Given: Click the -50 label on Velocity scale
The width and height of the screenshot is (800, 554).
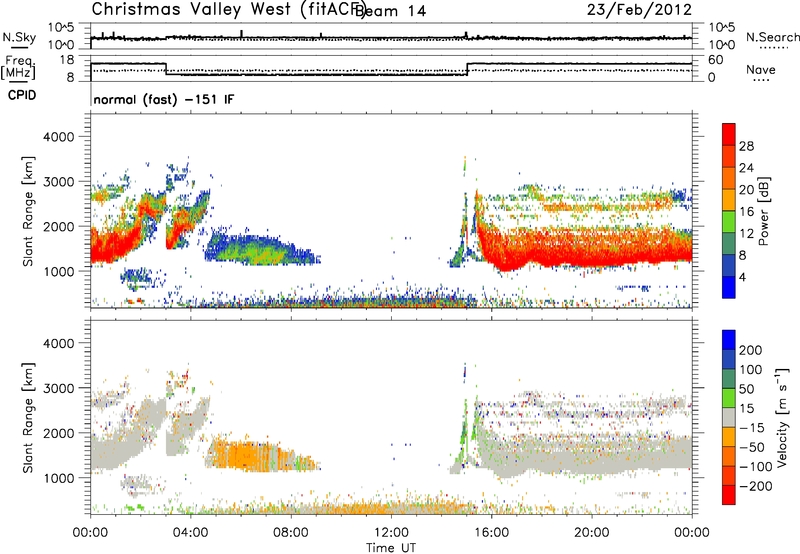Looking at the screenshot, I should pyautogui.click(x=751, y=447).
